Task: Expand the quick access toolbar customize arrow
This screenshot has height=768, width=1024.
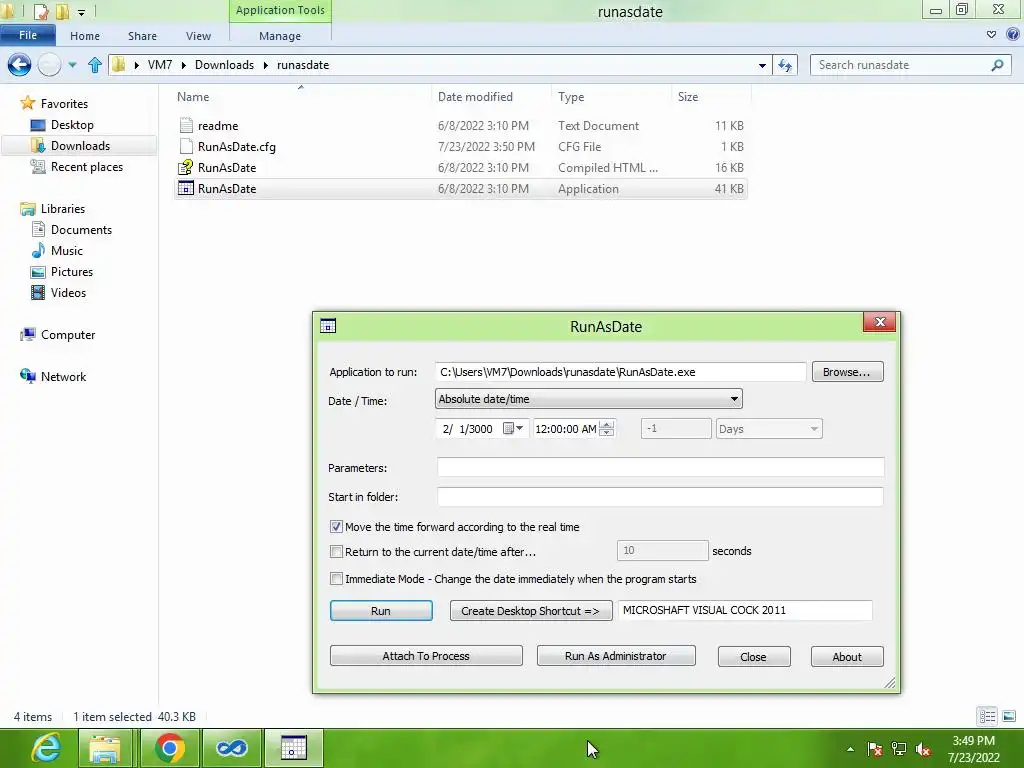Action: pyautogui.click(x=82, y=12)
